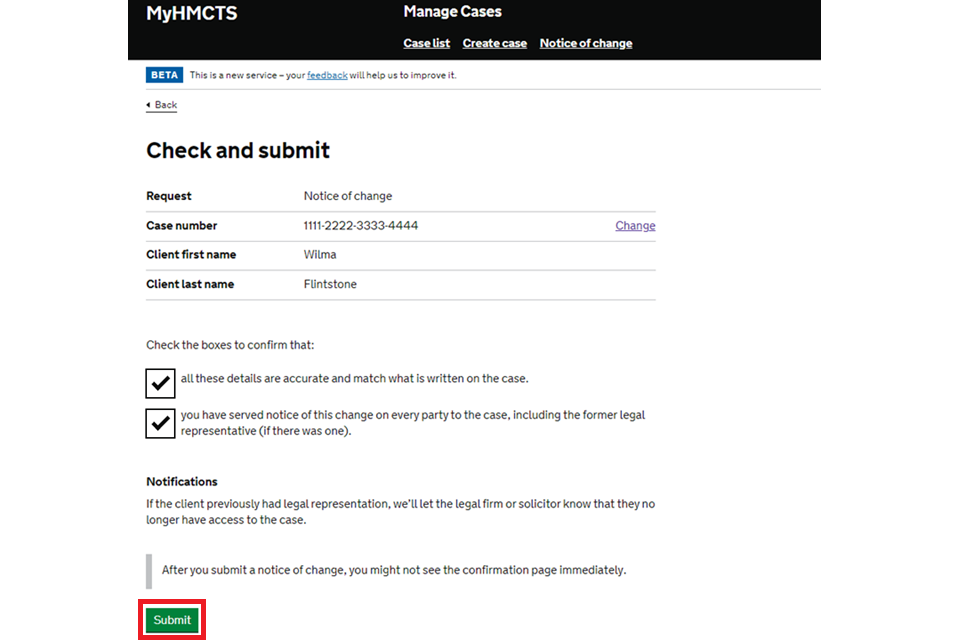Select Notice of change in top navigation
Image resolution: width=960 pixels, height=640 pixels.
(585, 43)
